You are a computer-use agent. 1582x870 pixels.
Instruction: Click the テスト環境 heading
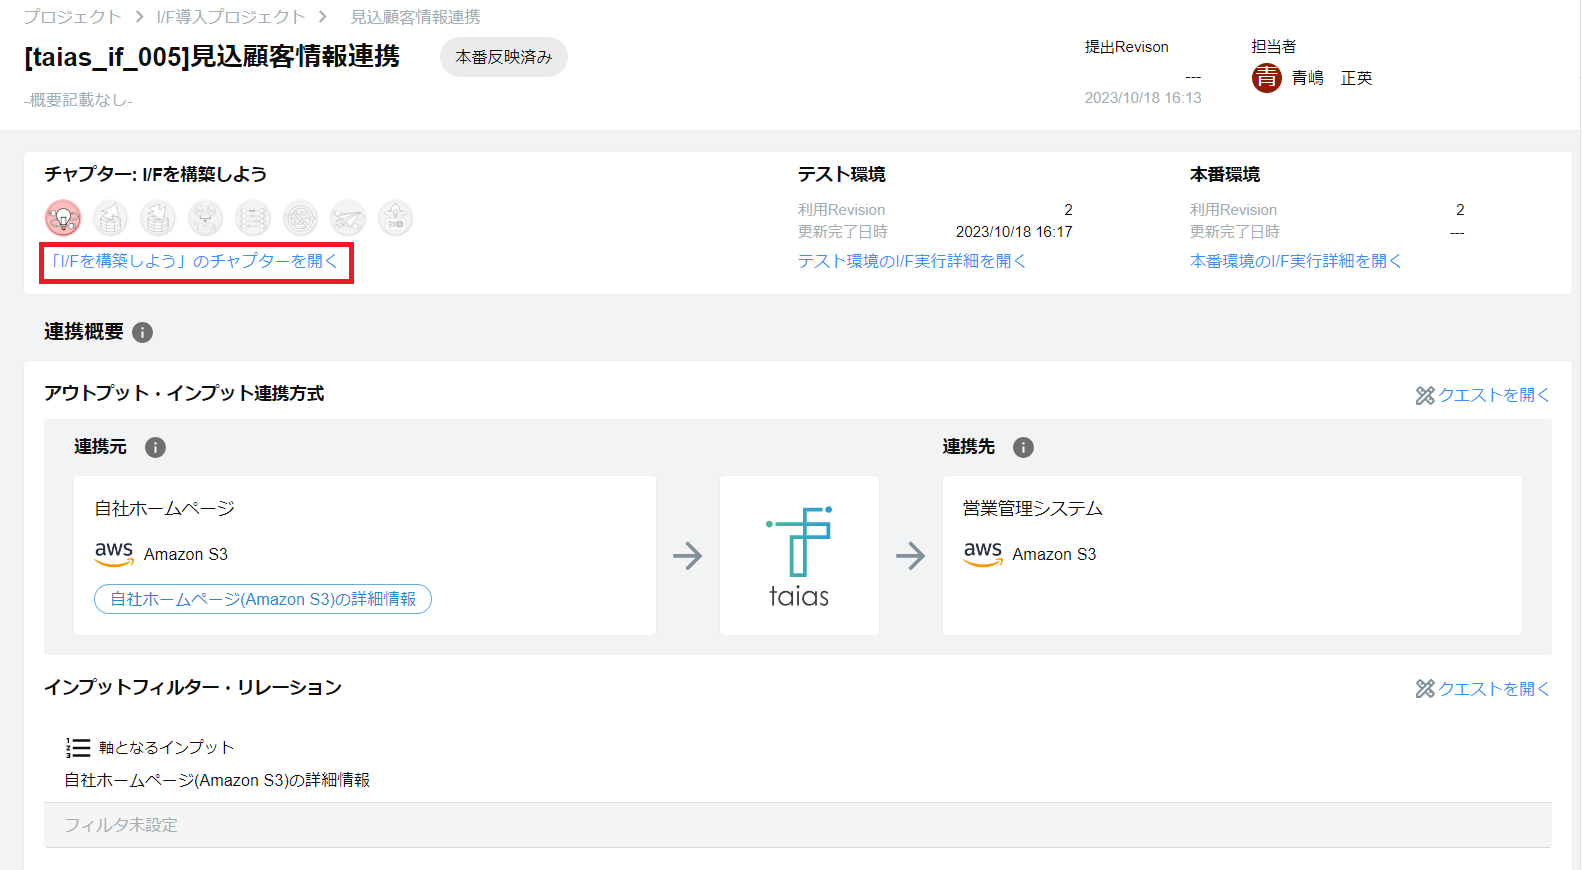point(841,174)
